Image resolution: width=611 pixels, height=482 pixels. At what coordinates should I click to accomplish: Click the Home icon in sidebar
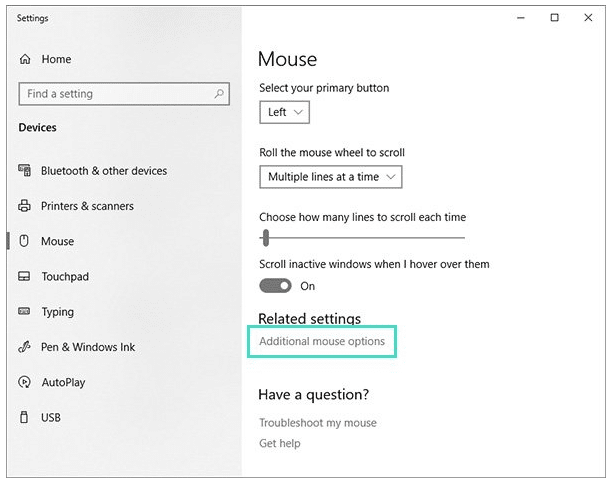pos(25,60)
